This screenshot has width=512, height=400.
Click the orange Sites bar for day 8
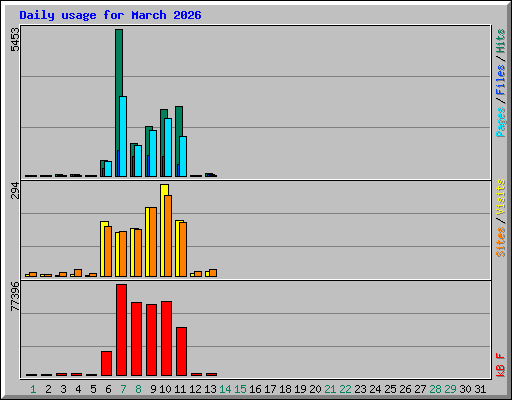[x=138, y=253]
